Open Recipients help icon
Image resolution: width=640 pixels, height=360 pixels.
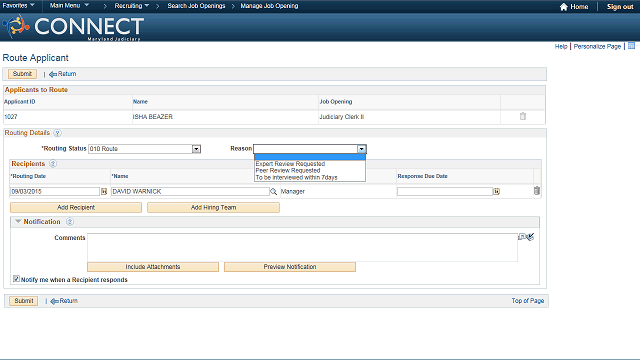53,164
